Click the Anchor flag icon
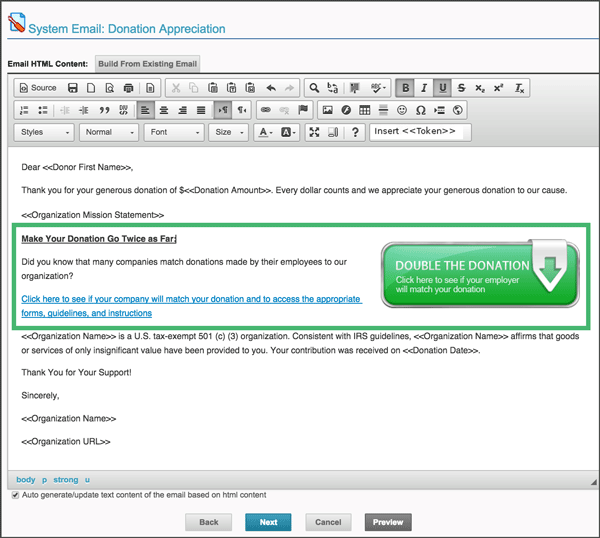This screenshot has width=600, height=538. [x=303, y=111]
